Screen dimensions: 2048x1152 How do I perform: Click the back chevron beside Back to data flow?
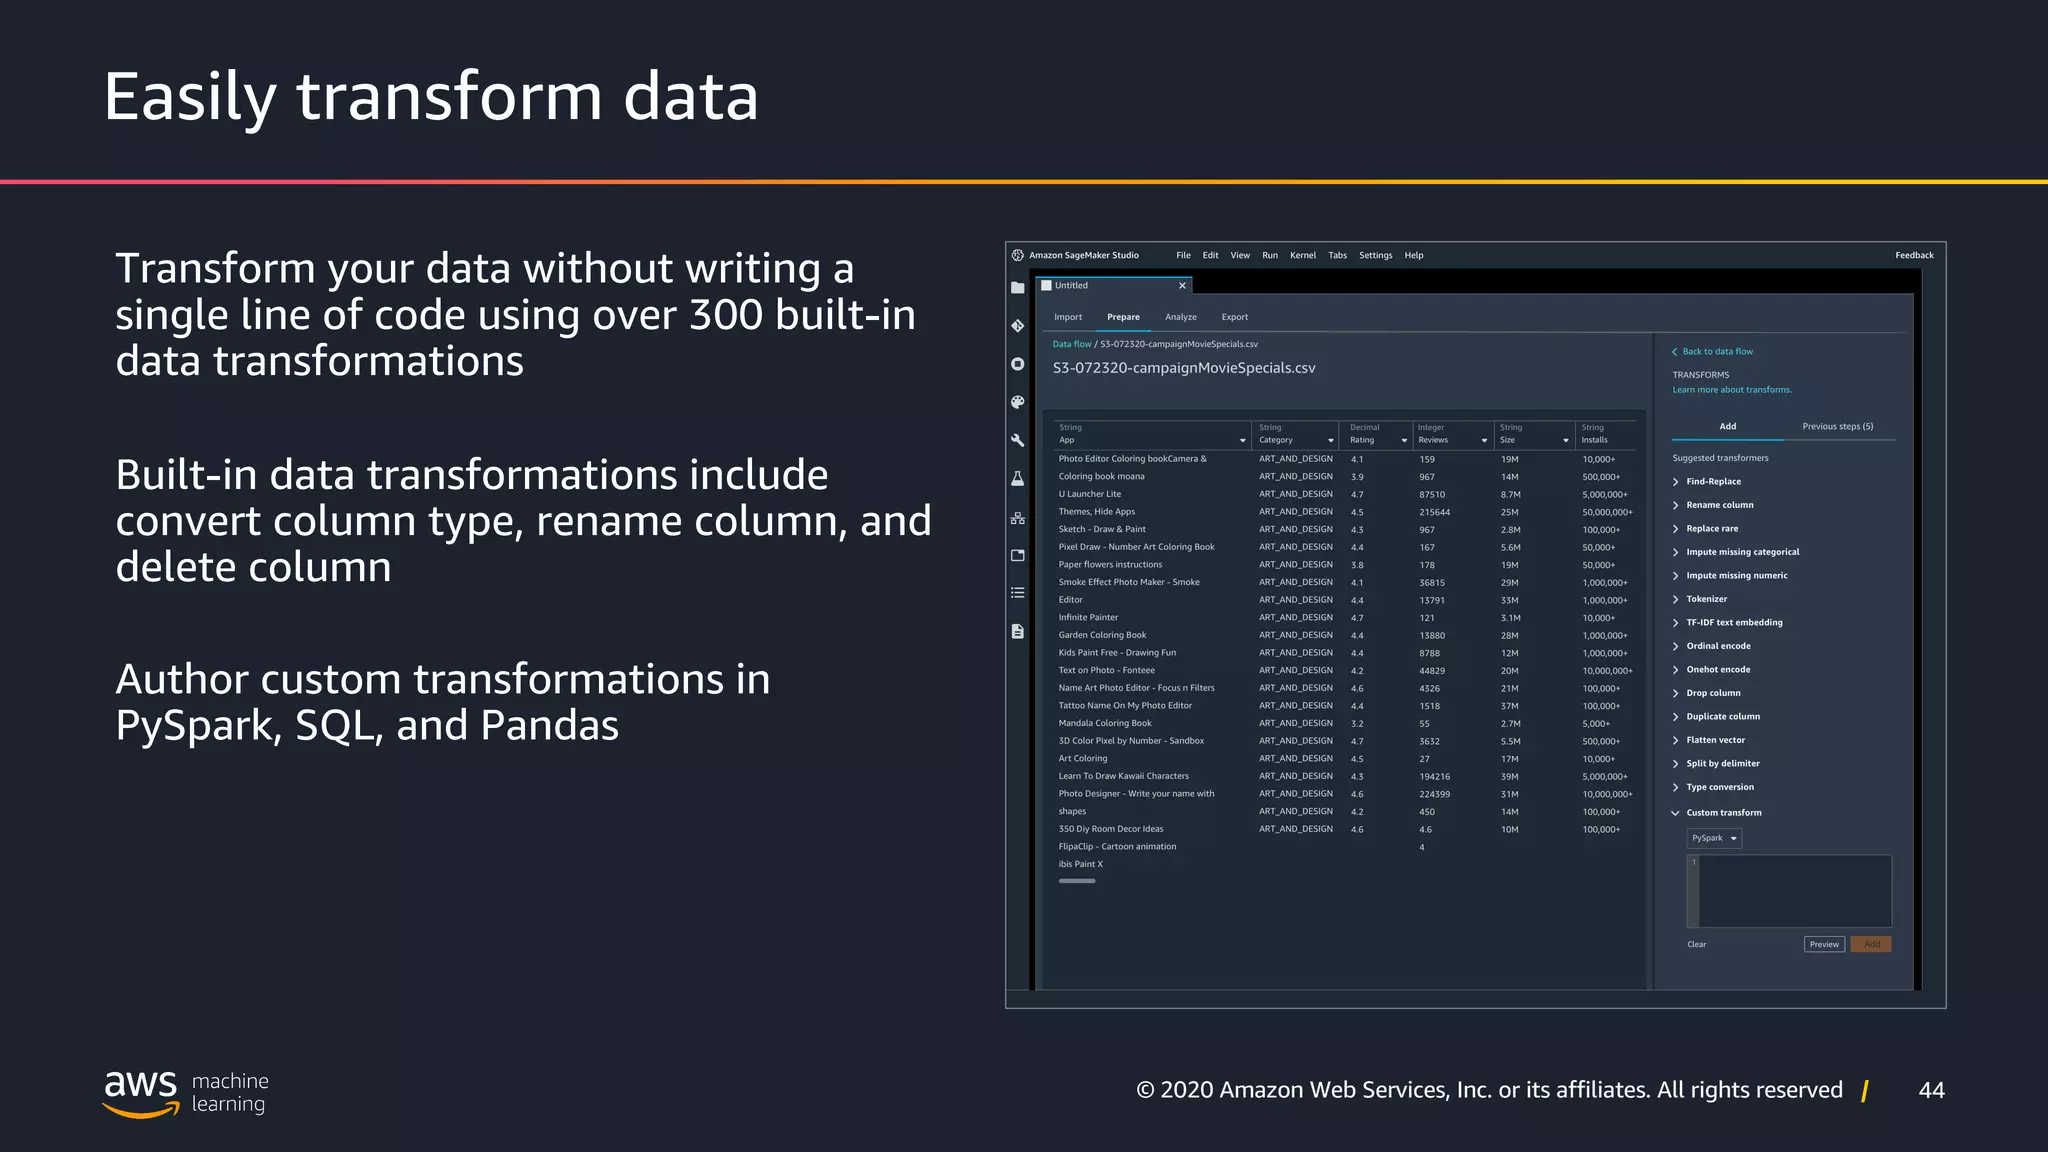pyautogui.click(x=1674, y=352)
